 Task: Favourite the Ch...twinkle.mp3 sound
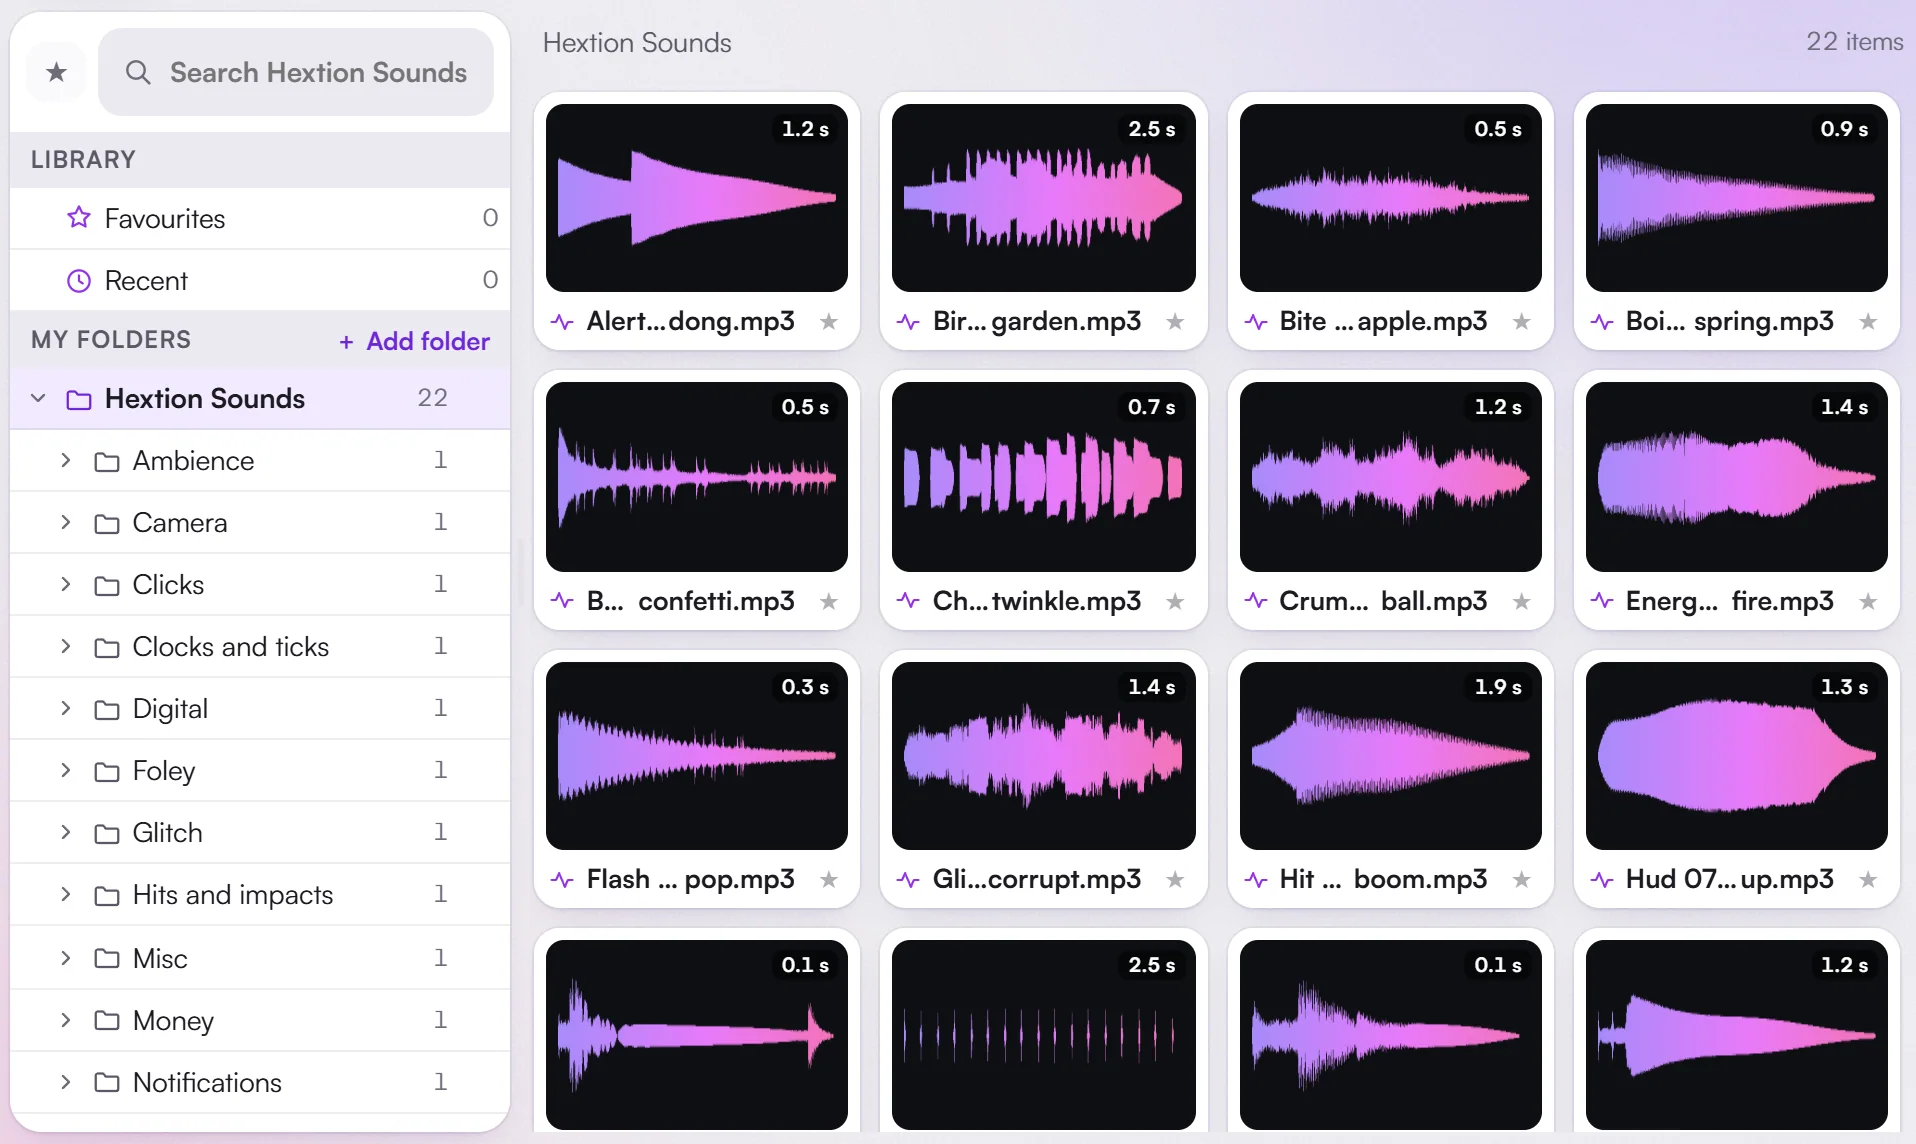1175,601
